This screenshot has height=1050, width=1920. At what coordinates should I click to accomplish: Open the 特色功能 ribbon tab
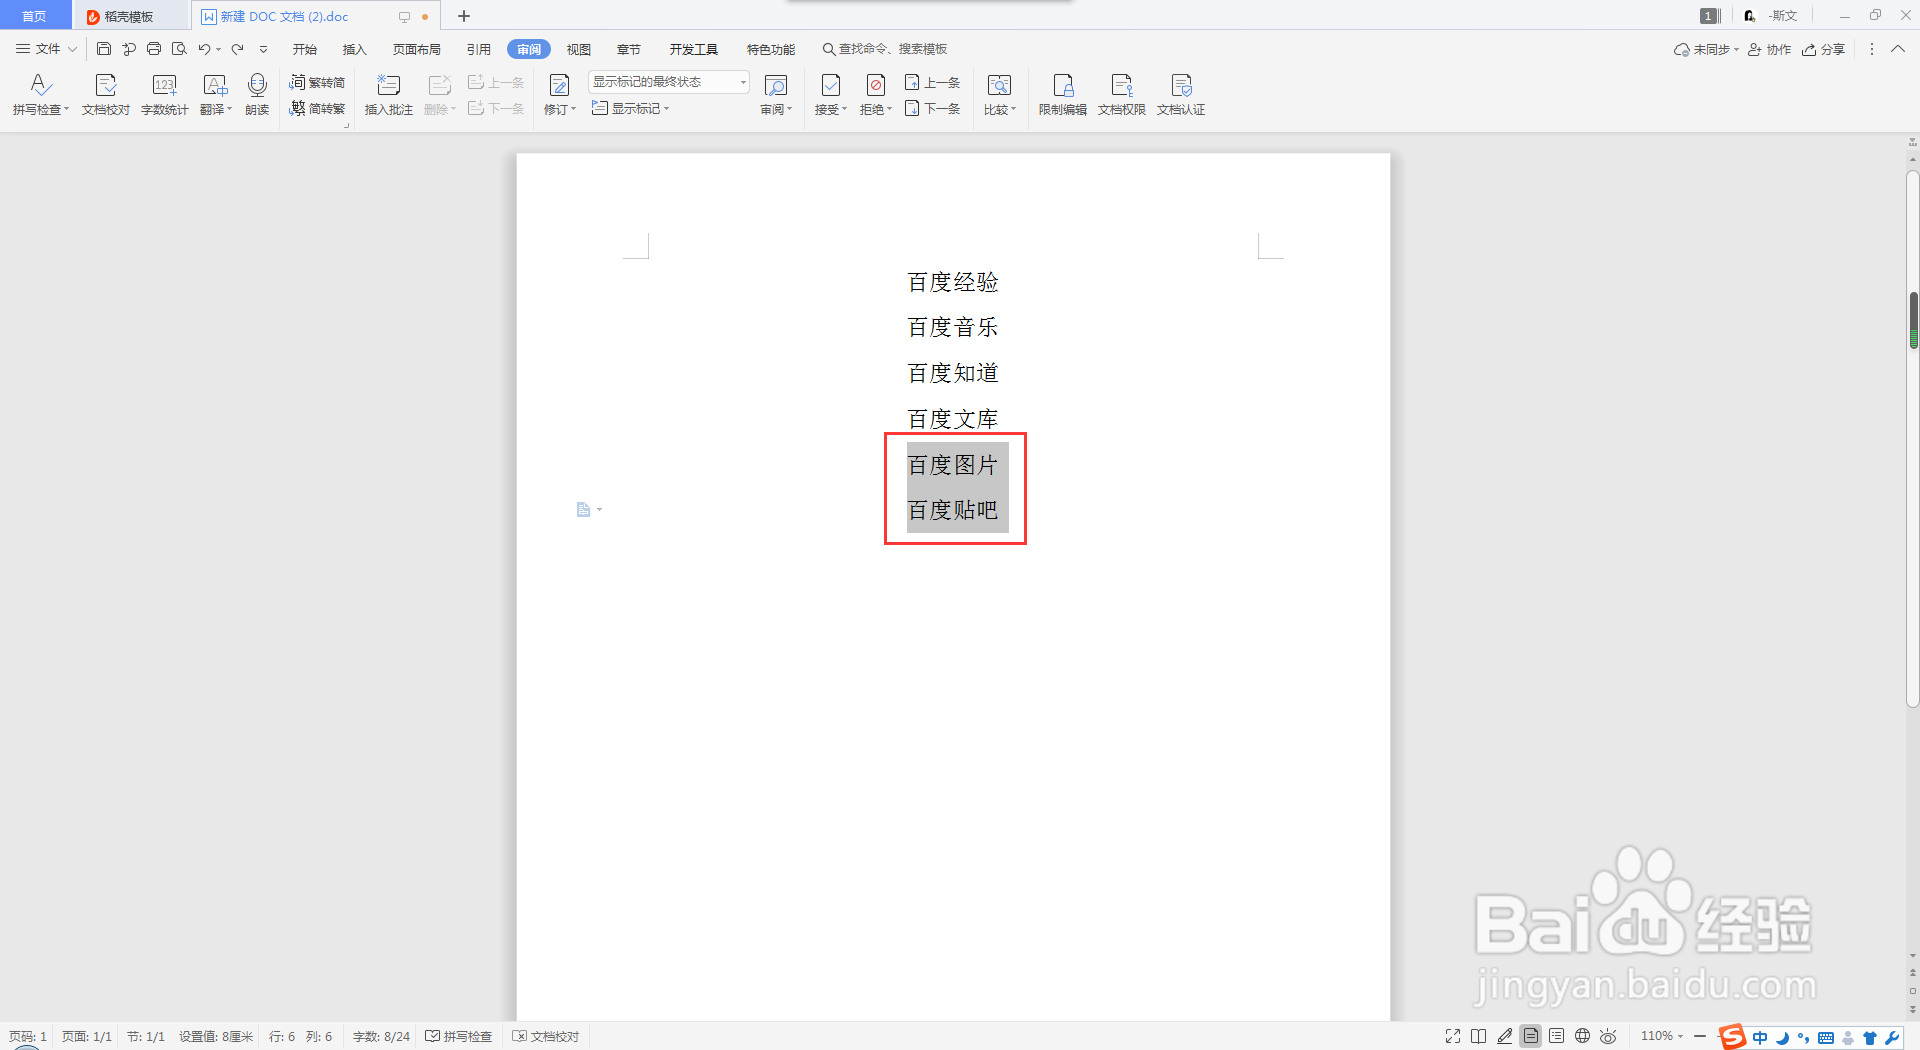click(x=771, y=49)
